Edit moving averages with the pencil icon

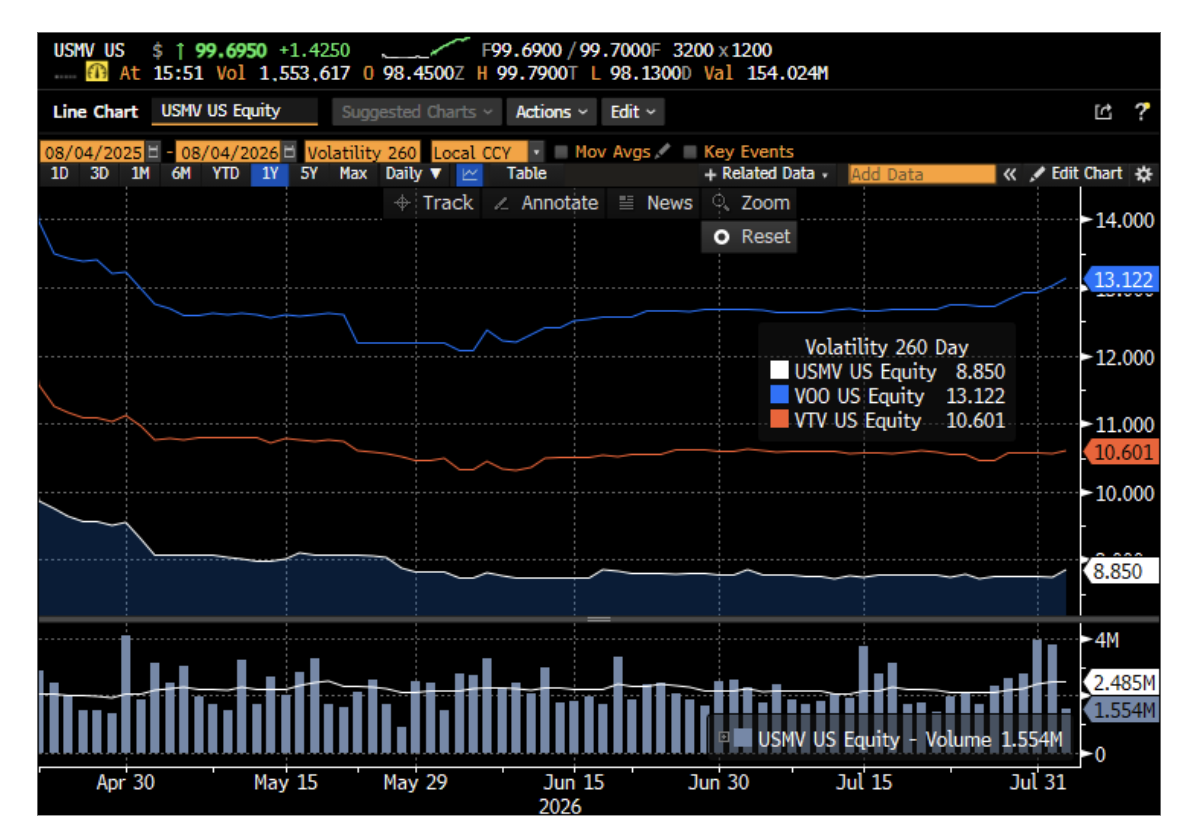[663, 151]
